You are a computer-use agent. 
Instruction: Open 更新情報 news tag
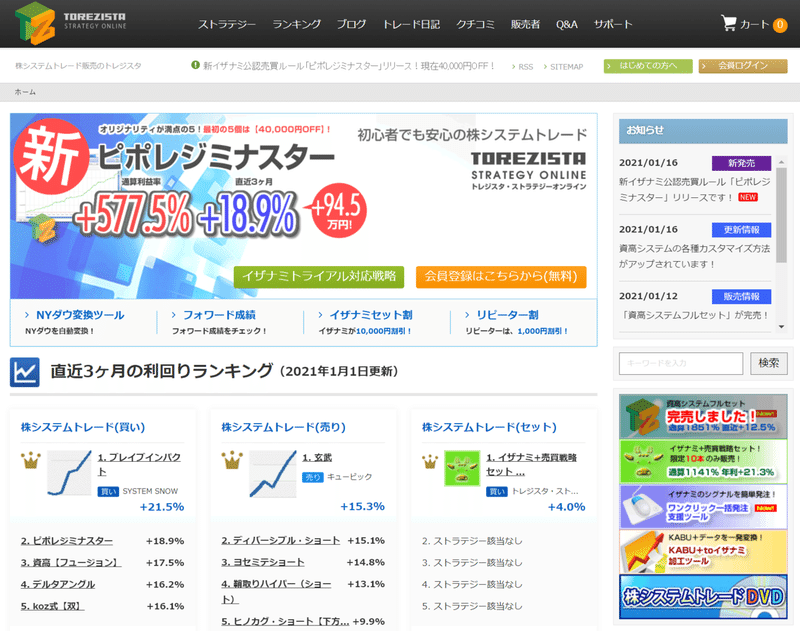point(741,230)
